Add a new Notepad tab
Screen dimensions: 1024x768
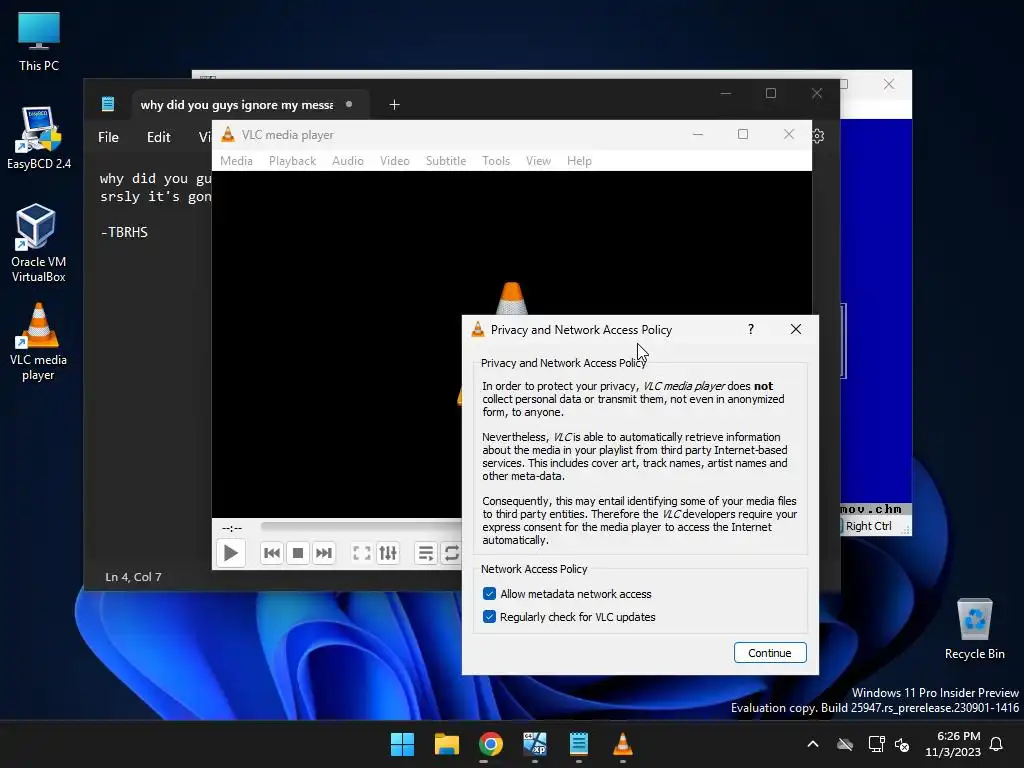[394, 104]
